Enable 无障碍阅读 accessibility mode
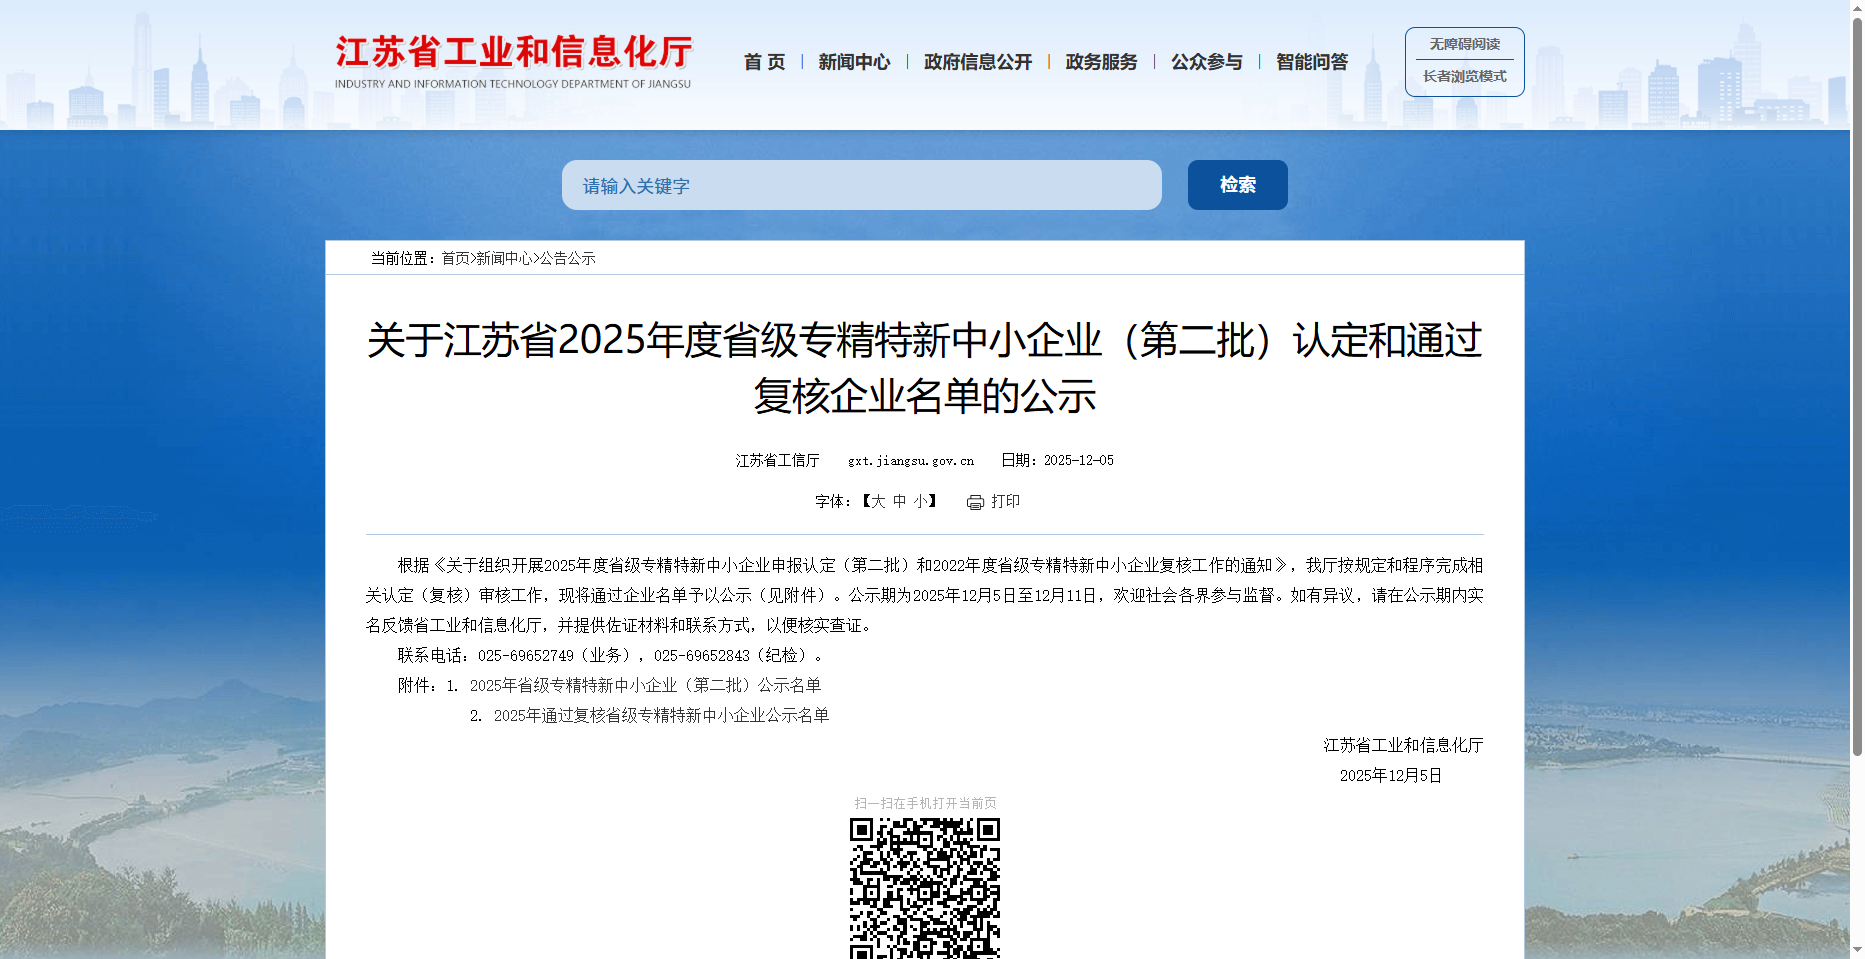 click(1464, 44)
